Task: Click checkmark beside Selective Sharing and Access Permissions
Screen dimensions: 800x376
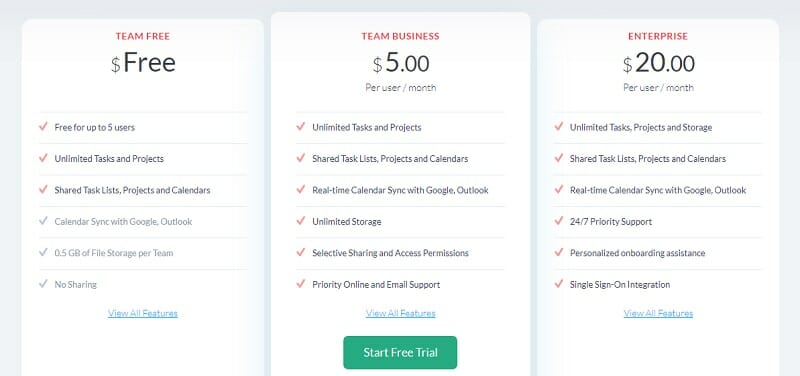Action: [x=301, y=252]
